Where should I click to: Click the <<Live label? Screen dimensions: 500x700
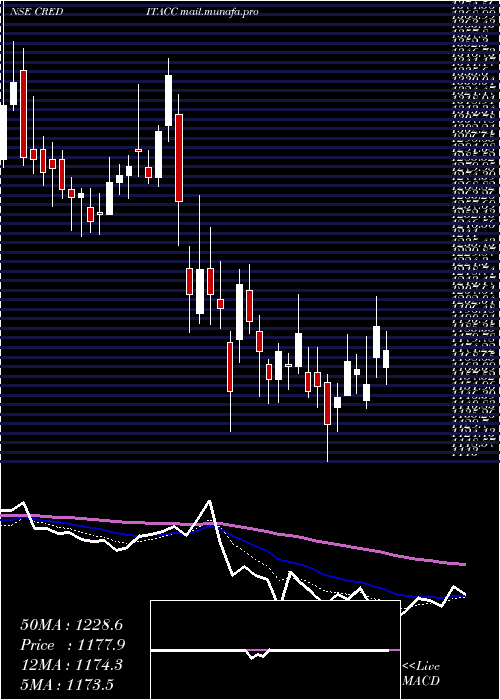pos(421,667)
